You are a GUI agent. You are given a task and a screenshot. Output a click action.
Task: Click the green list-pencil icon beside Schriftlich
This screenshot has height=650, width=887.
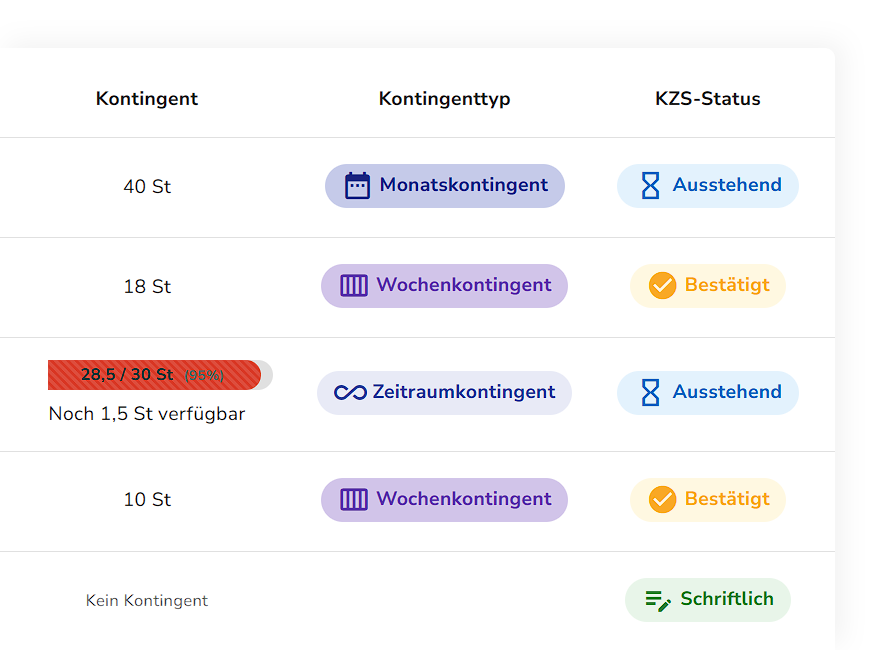[x=658, y=600]
